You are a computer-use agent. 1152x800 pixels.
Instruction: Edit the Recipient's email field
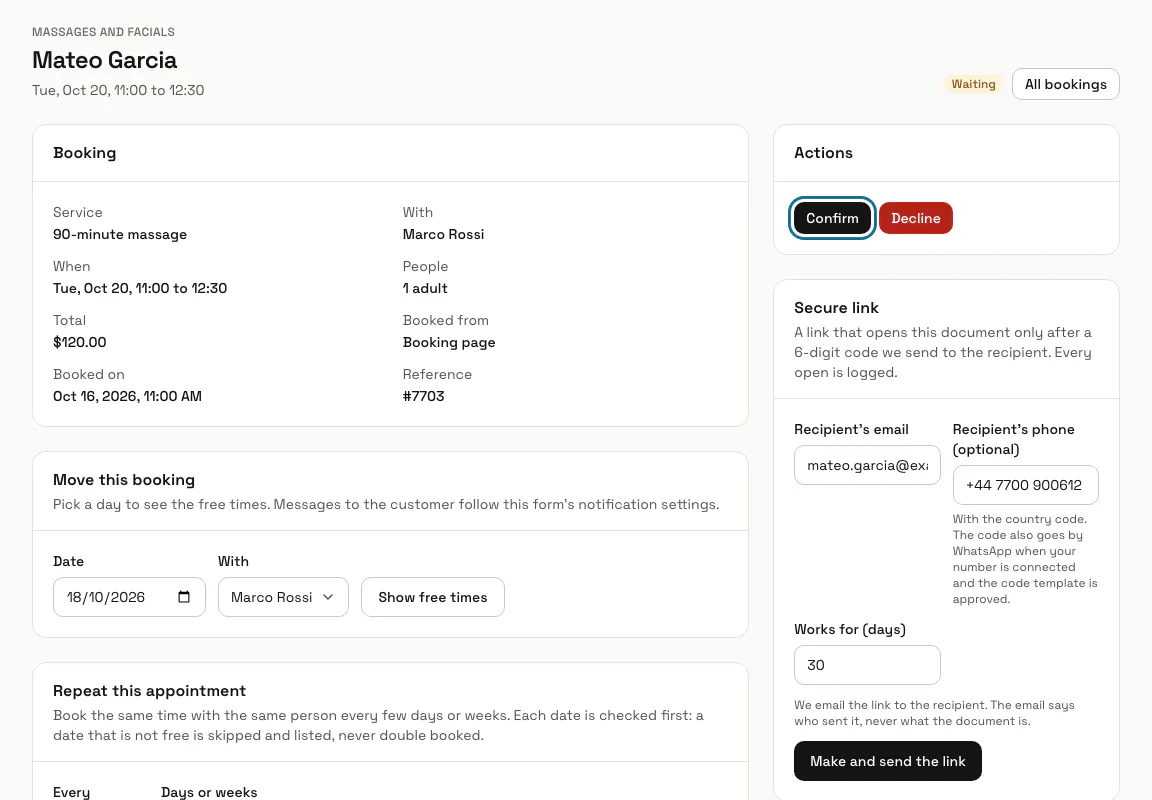867,465
